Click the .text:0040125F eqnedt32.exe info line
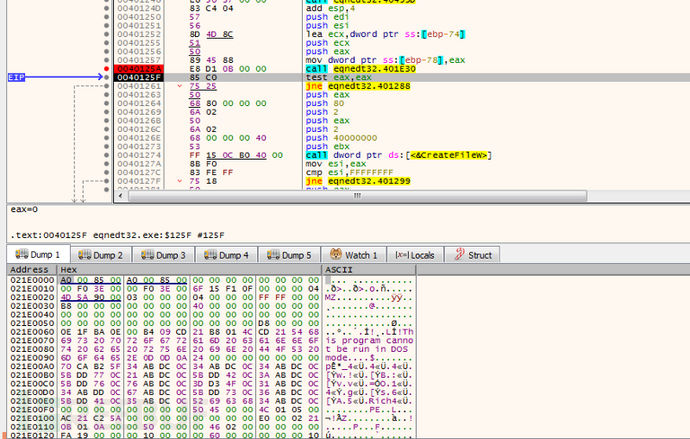 click(x=117, y=235)
